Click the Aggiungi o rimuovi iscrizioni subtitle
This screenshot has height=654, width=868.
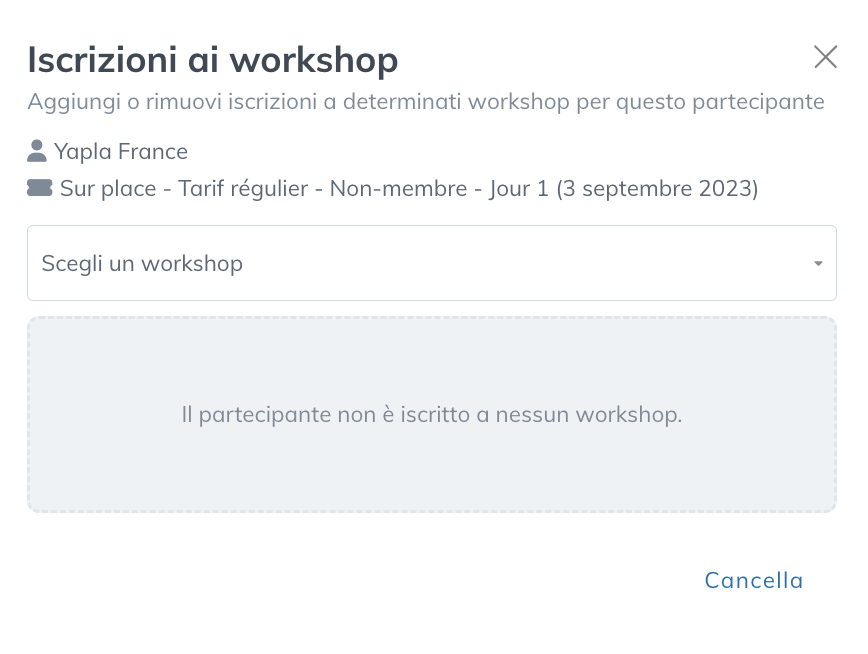pos(426,102)
